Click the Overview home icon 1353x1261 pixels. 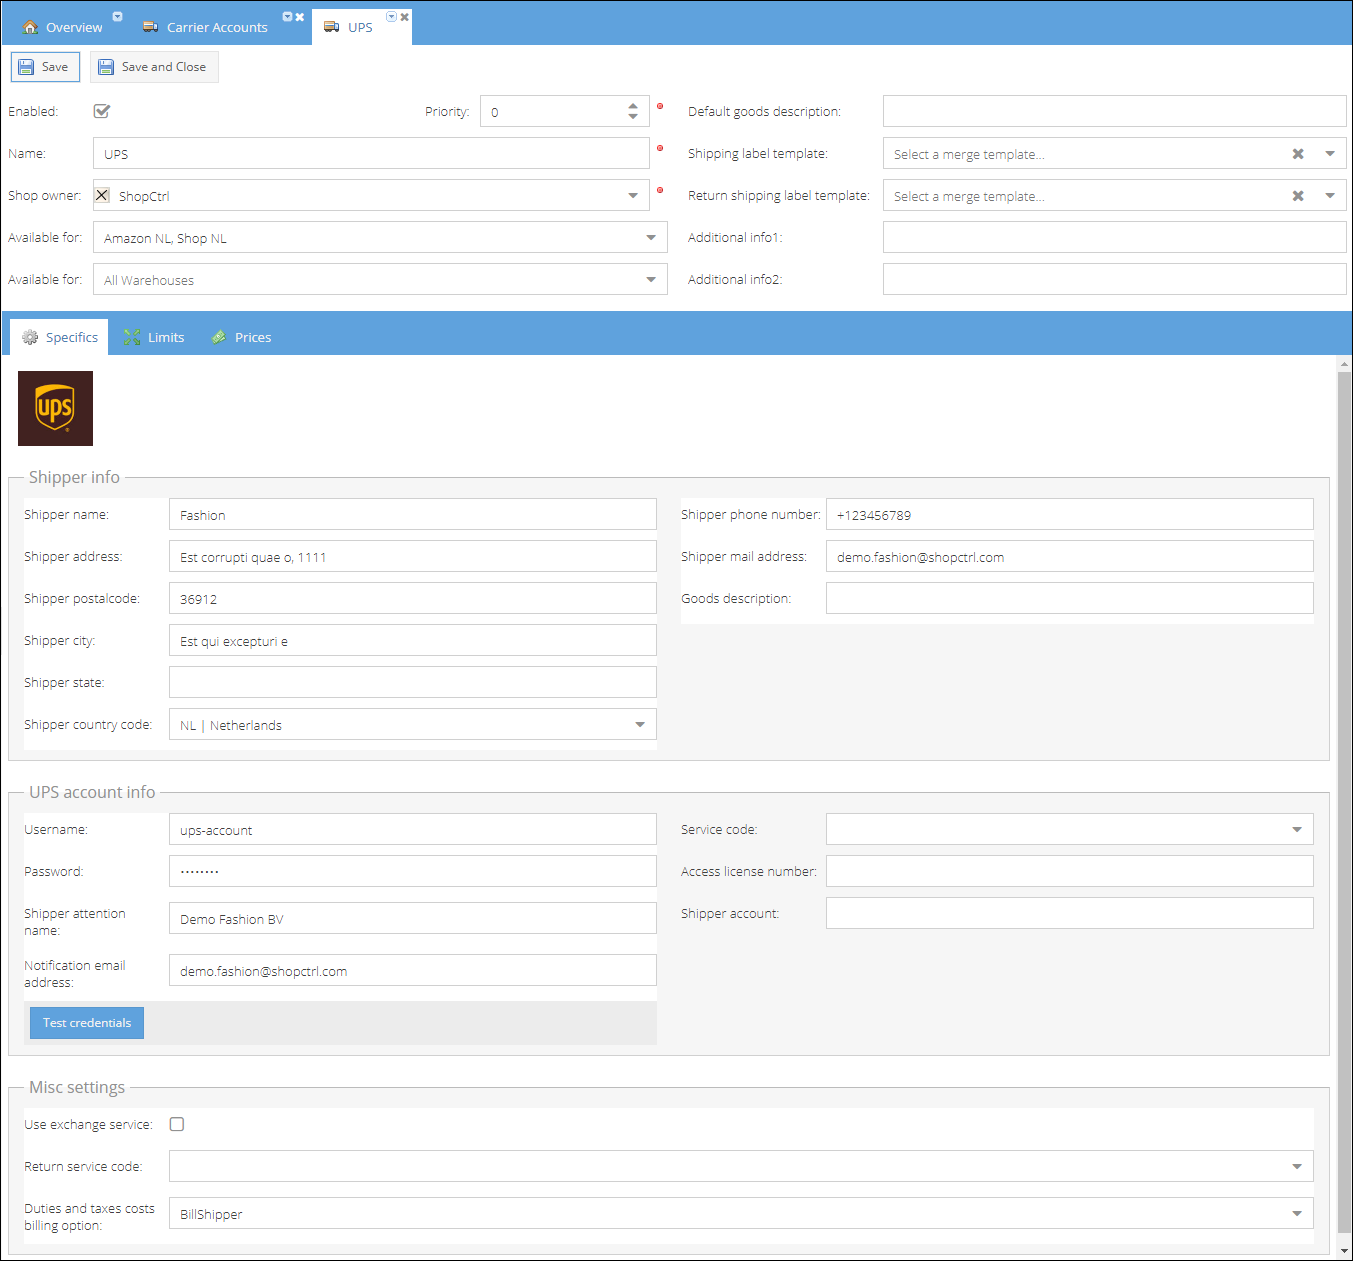(x=30, y=27)
